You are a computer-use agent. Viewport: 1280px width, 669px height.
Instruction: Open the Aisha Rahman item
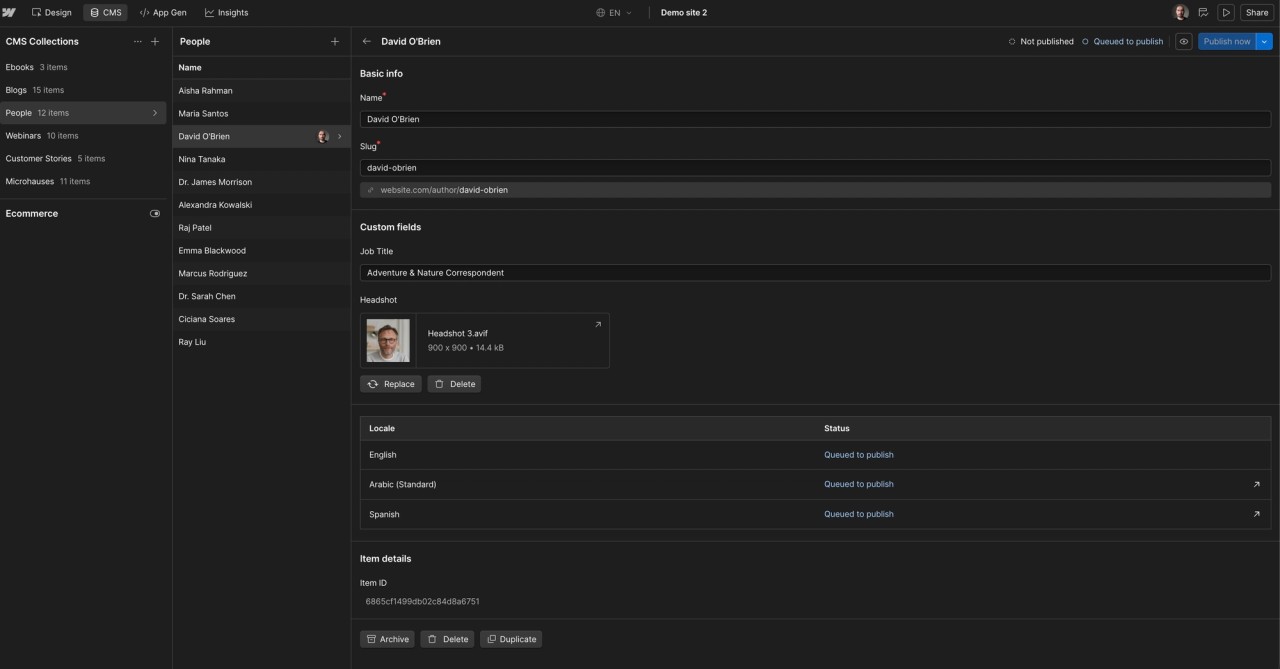(x=261, y=91)
